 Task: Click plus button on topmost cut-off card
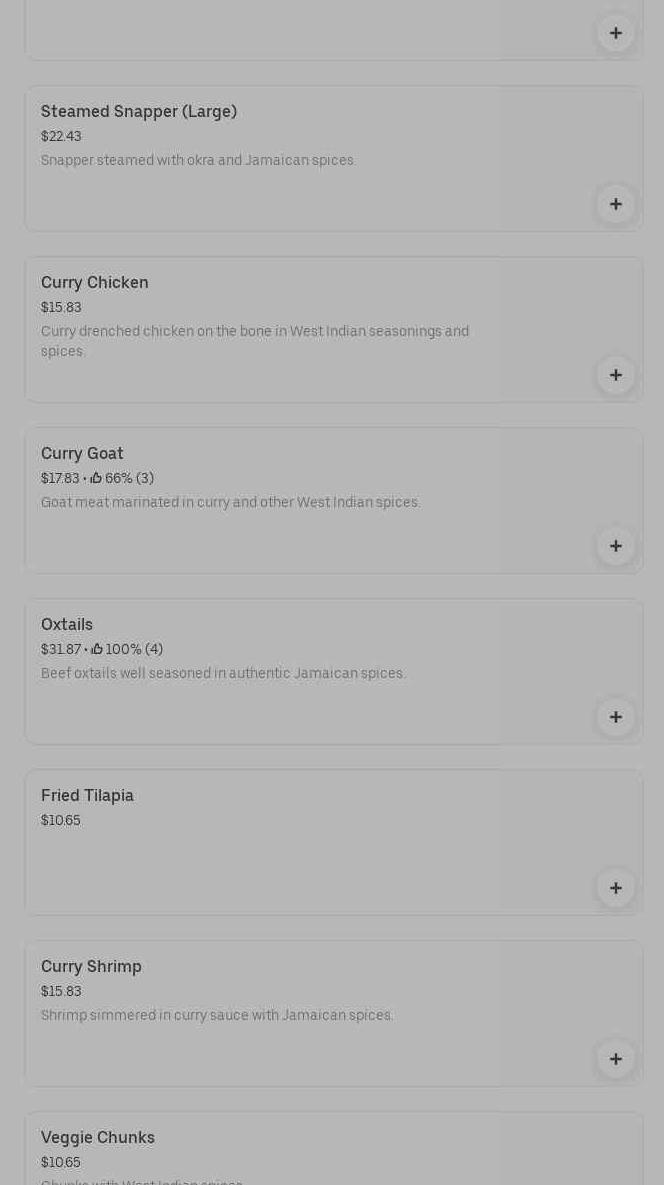615,33
